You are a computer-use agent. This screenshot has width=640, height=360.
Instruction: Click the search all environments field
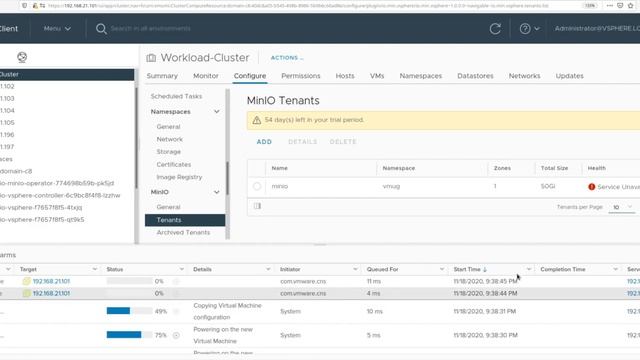point(151,29)
